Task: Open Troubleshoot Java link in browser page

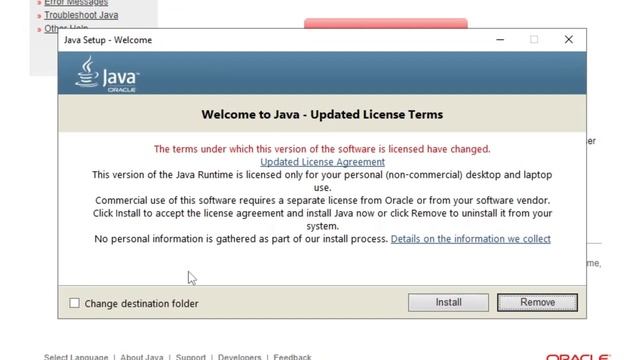Action: point(81,15)
